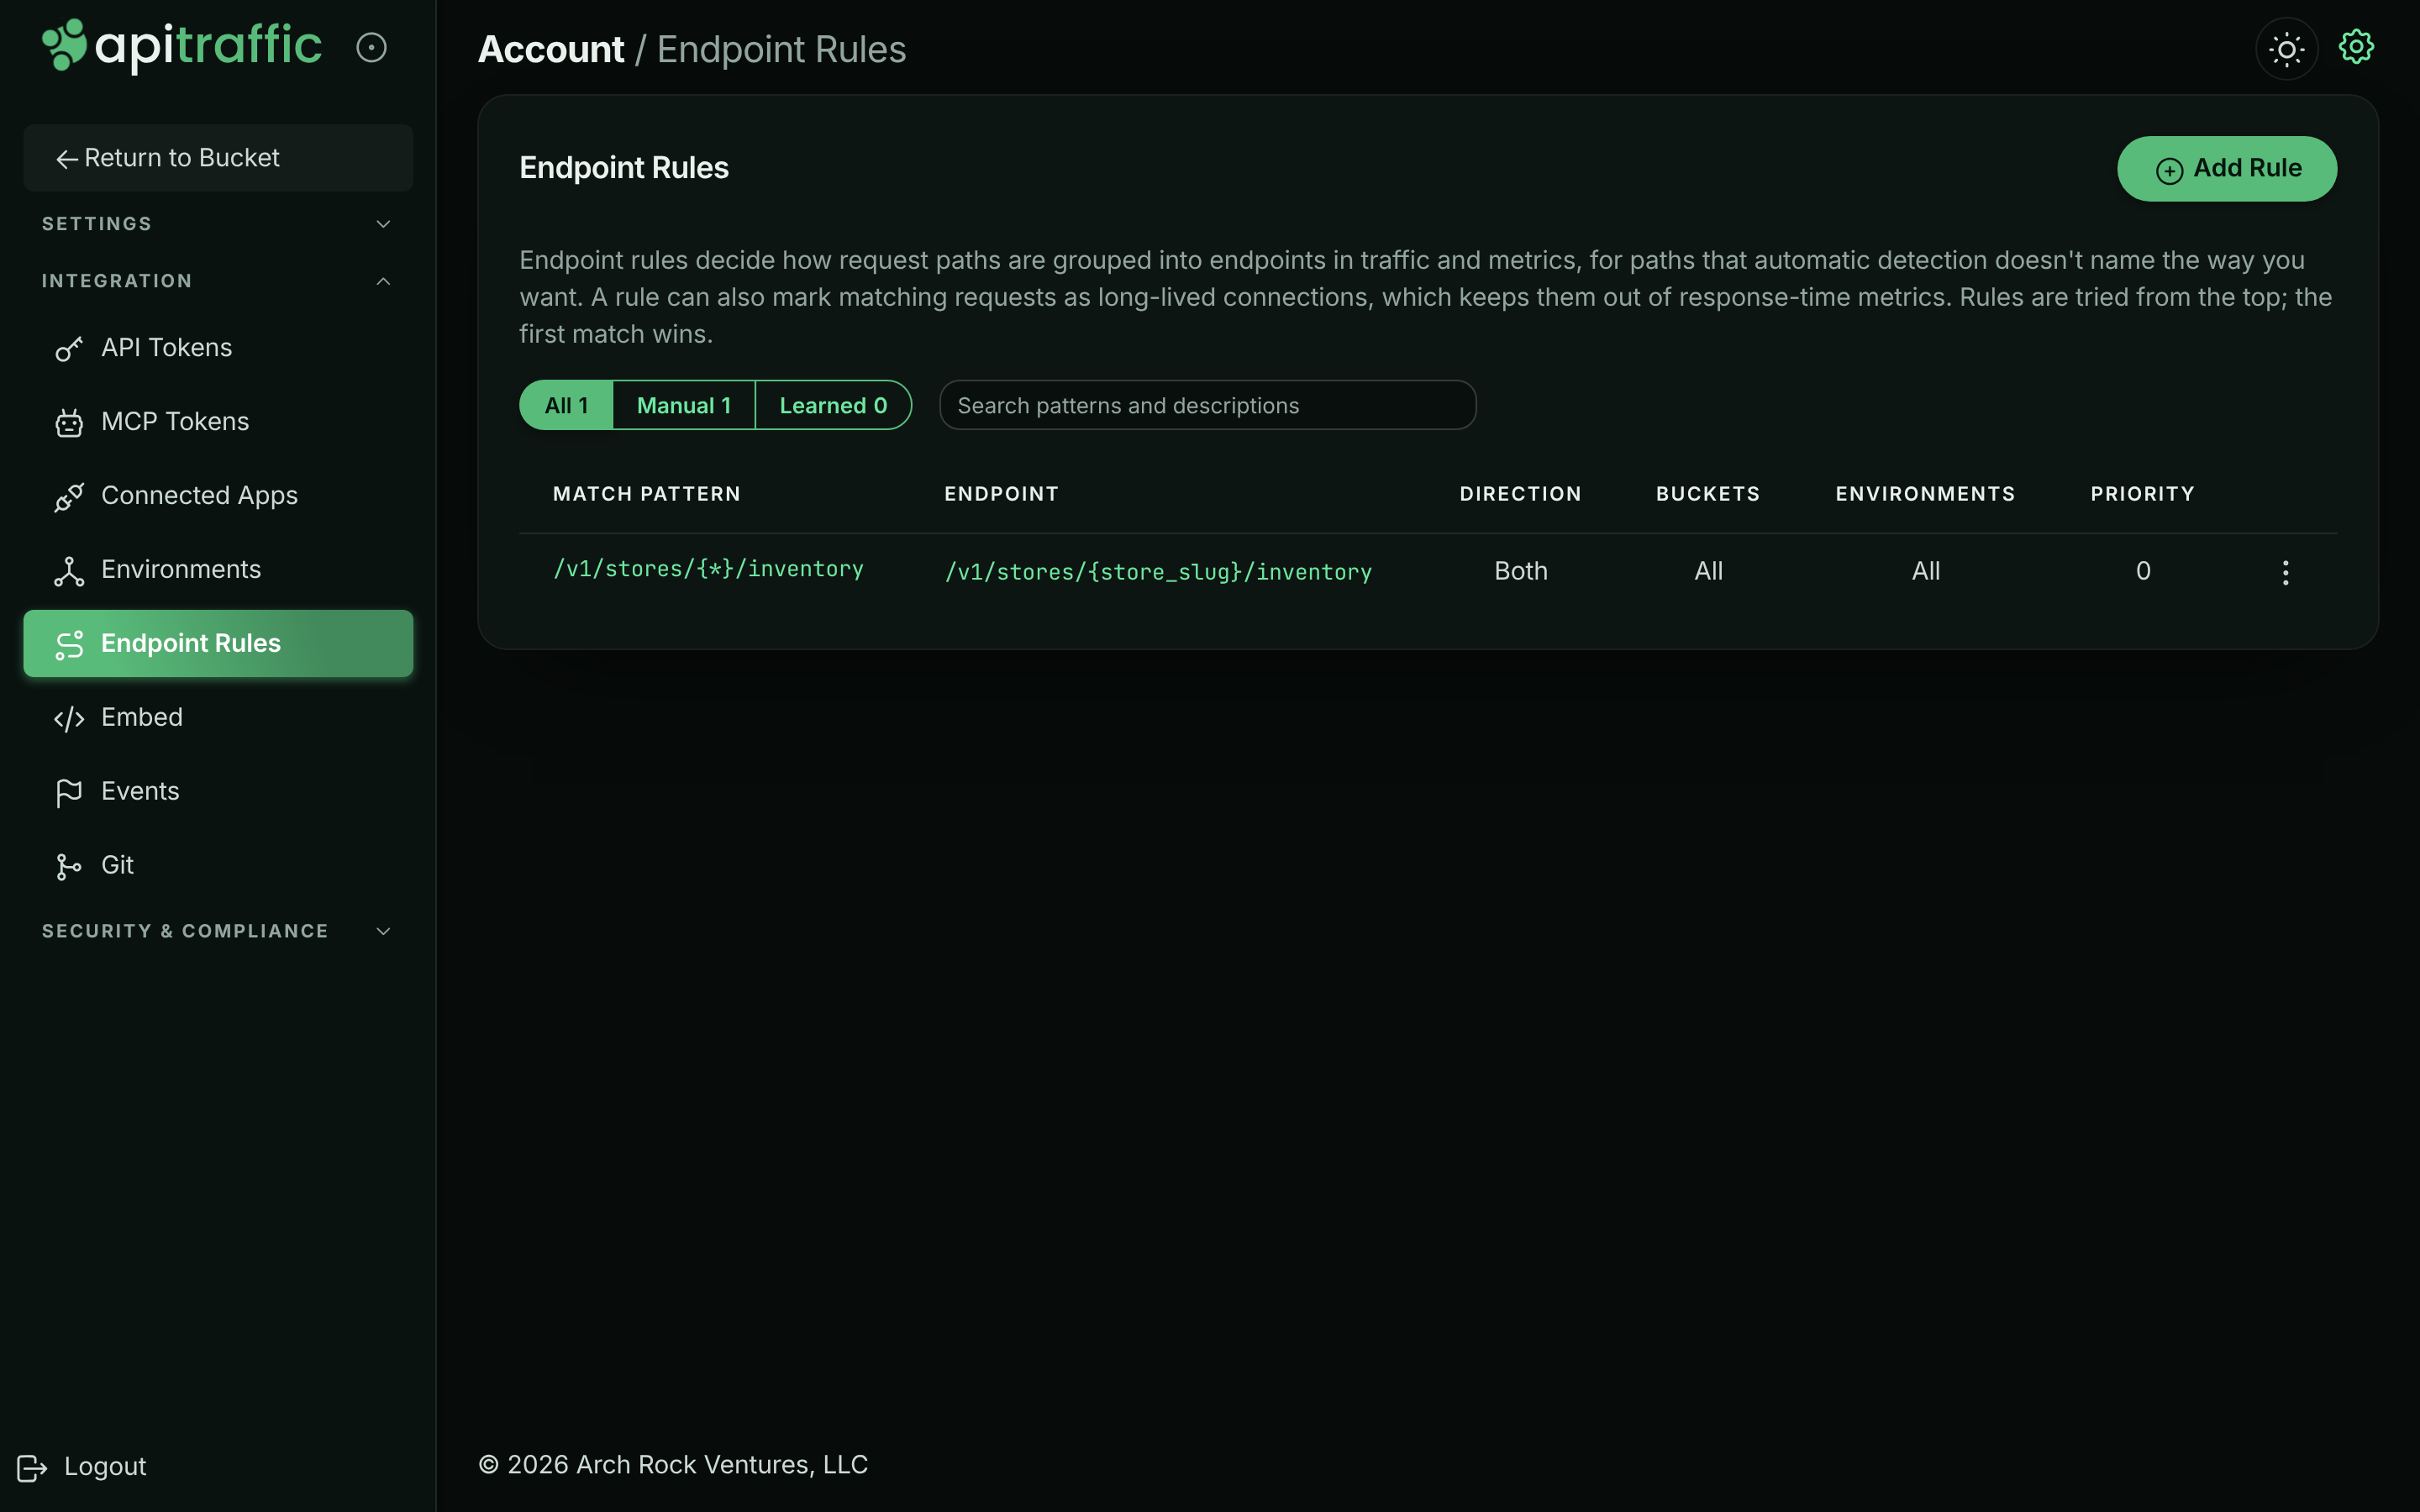Select the Learned 0 filter tab

click(x=833, y=405)
